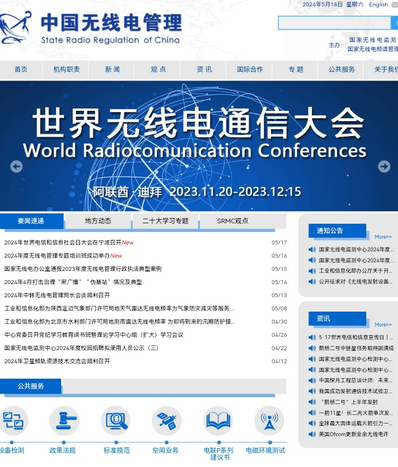The height and width of the screenshot is (467, 398).
Task: Open 中心党委召开党纪学习教育读书班 article
Action: point(94,335)
